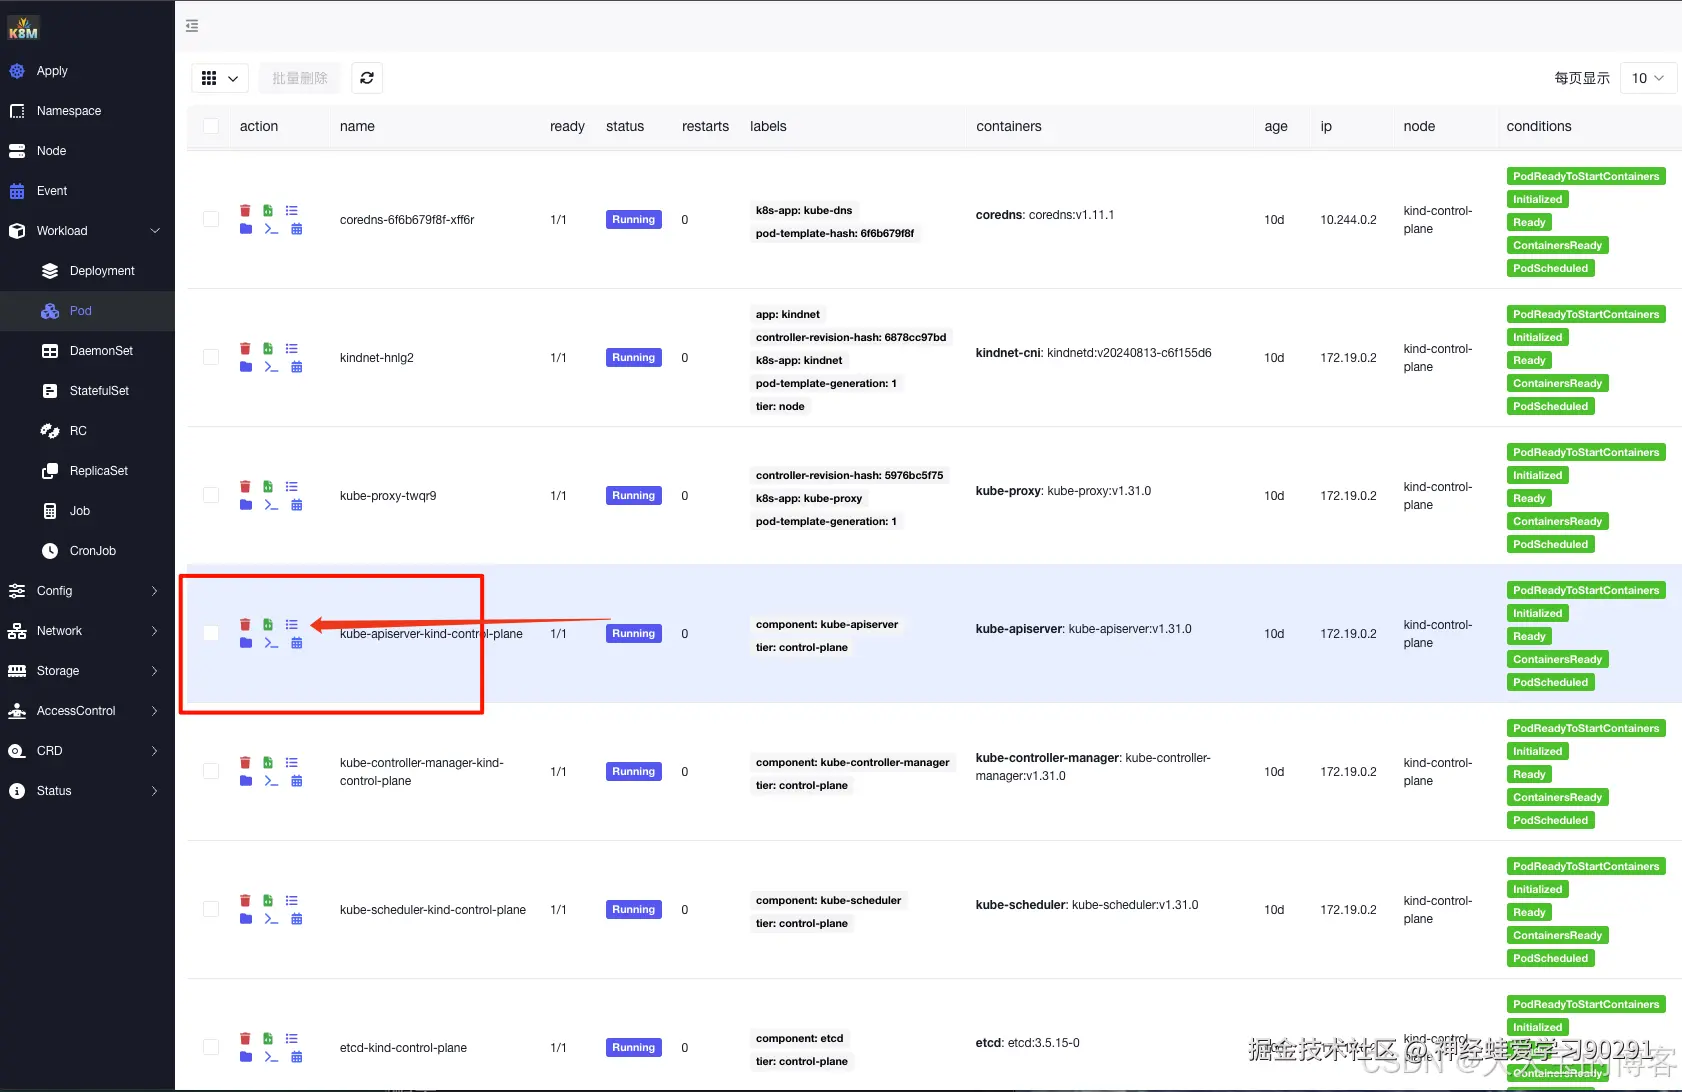Image resolution: width=1682 pixels, height=1092 pixels.
Task: Click the pod name kindnet-hnlg2
Action: coord(377,358)
